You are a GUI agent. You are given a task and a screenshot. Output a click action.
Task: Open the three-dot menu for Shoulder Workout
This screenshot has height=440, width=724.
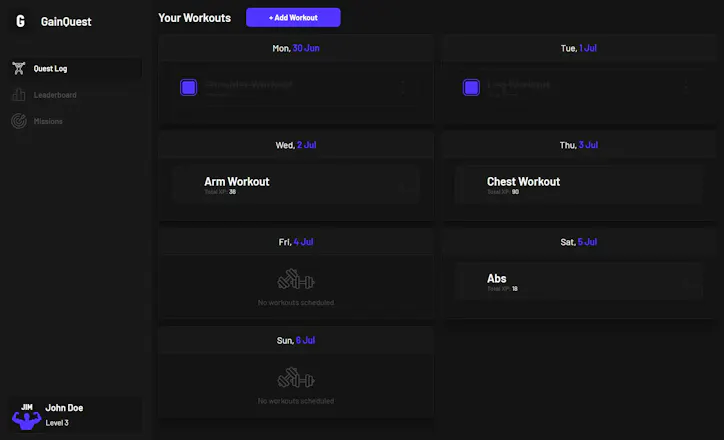click(403, 87)
